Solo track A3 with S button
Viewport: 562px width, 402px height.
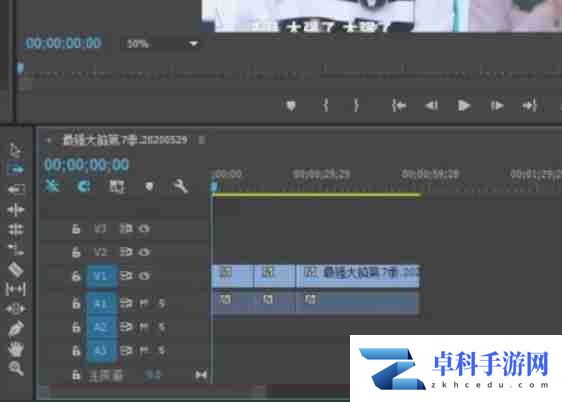point(162,350)
